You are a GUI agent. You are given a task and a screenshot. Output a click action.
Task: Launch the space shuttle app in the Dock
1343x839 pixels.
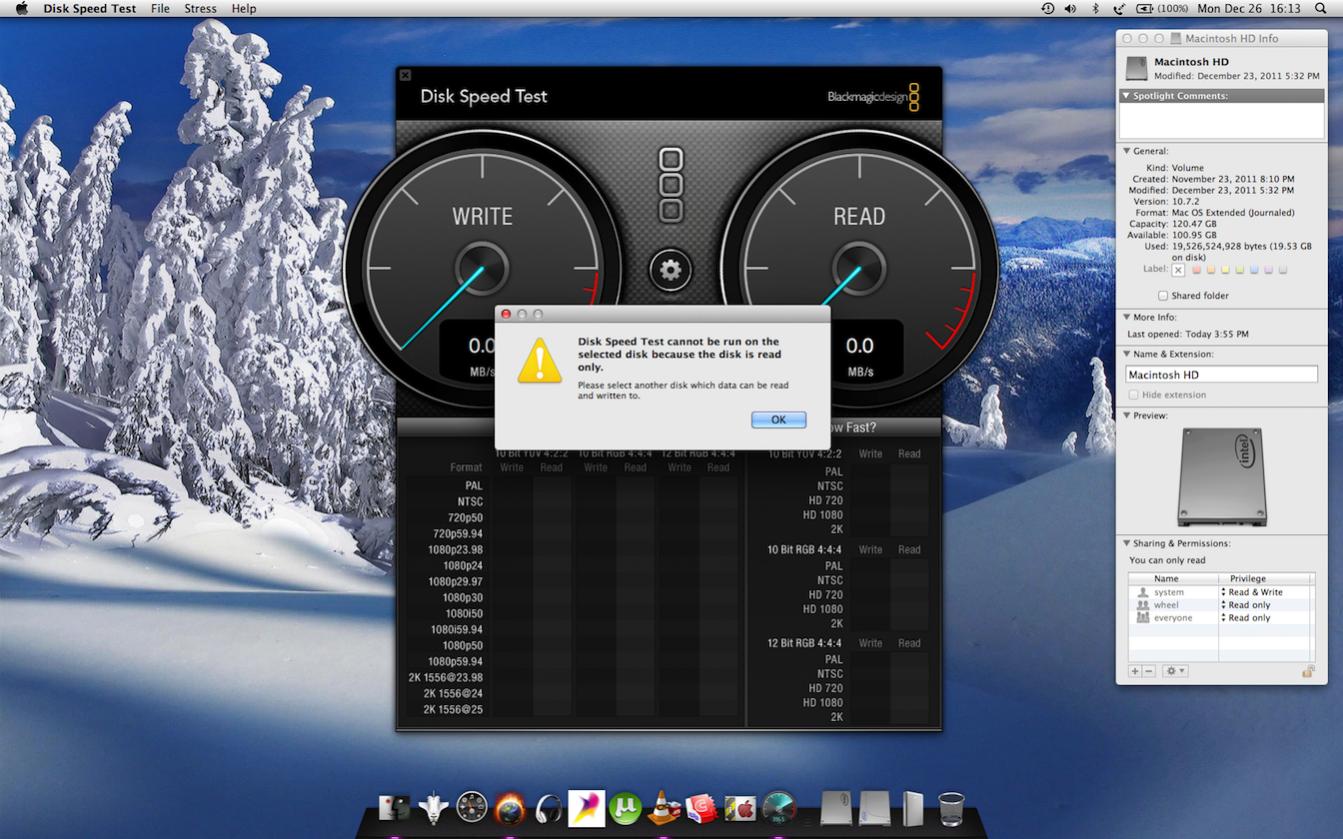click(x=433, y=808)
